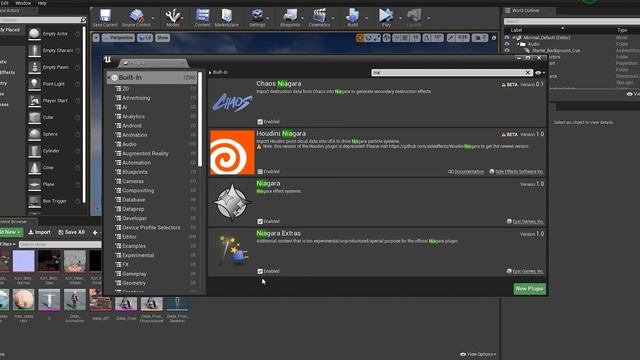Click the Niagara plugin star icon
640x360 pixels.
232,202
